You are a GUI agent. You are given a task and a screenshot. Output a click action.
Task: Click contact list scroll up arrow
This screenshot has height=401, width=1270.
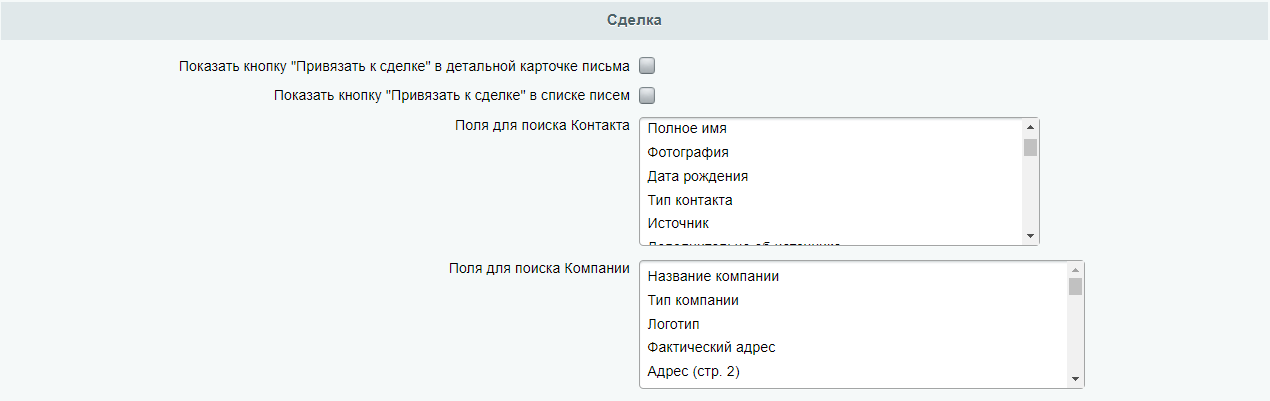click(1030, 127)
